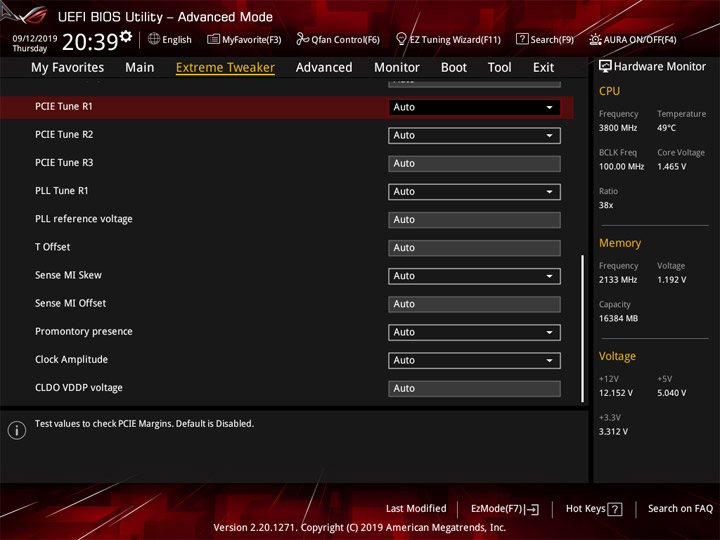Viewport: 720px width, 540px height.
Task: Click the Hardware Monitor screen icon
Action: (605, 67)
